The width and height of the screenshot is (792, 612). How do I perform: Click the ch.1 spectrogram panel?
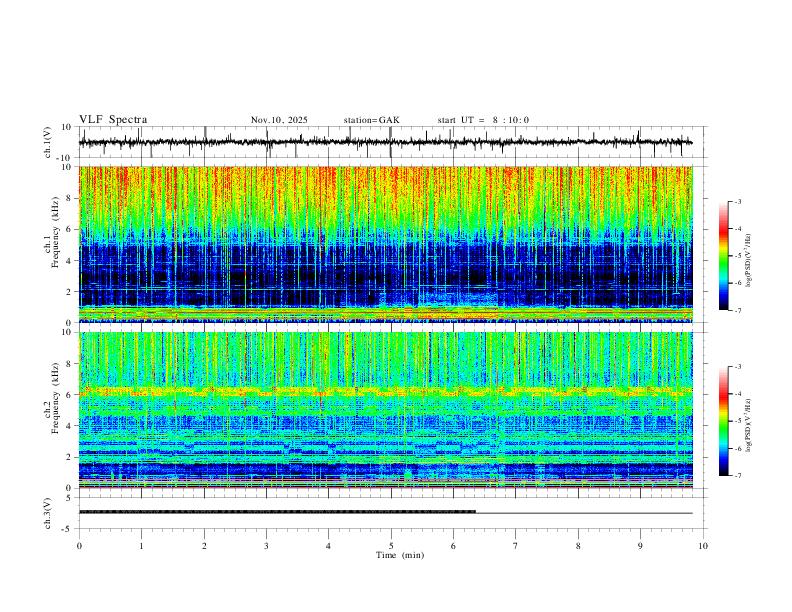385,244
